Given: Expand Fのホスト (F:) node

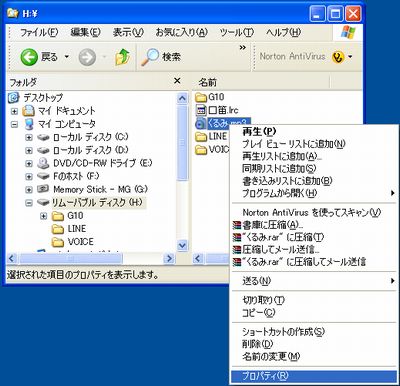Looking at the screenshot, I should pyautogui.click(x=29, y=176).
